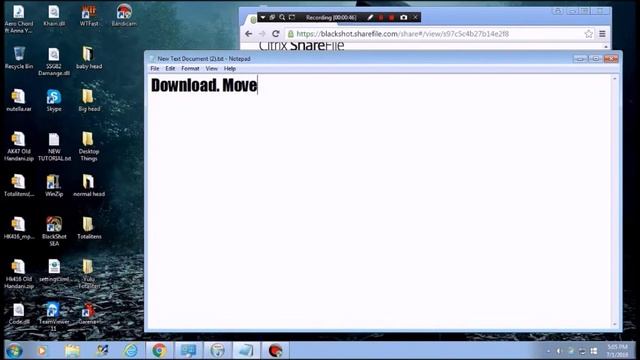Click the Notepad scrollbar down arrow
The image size is (640, 360).
(615, 324)
